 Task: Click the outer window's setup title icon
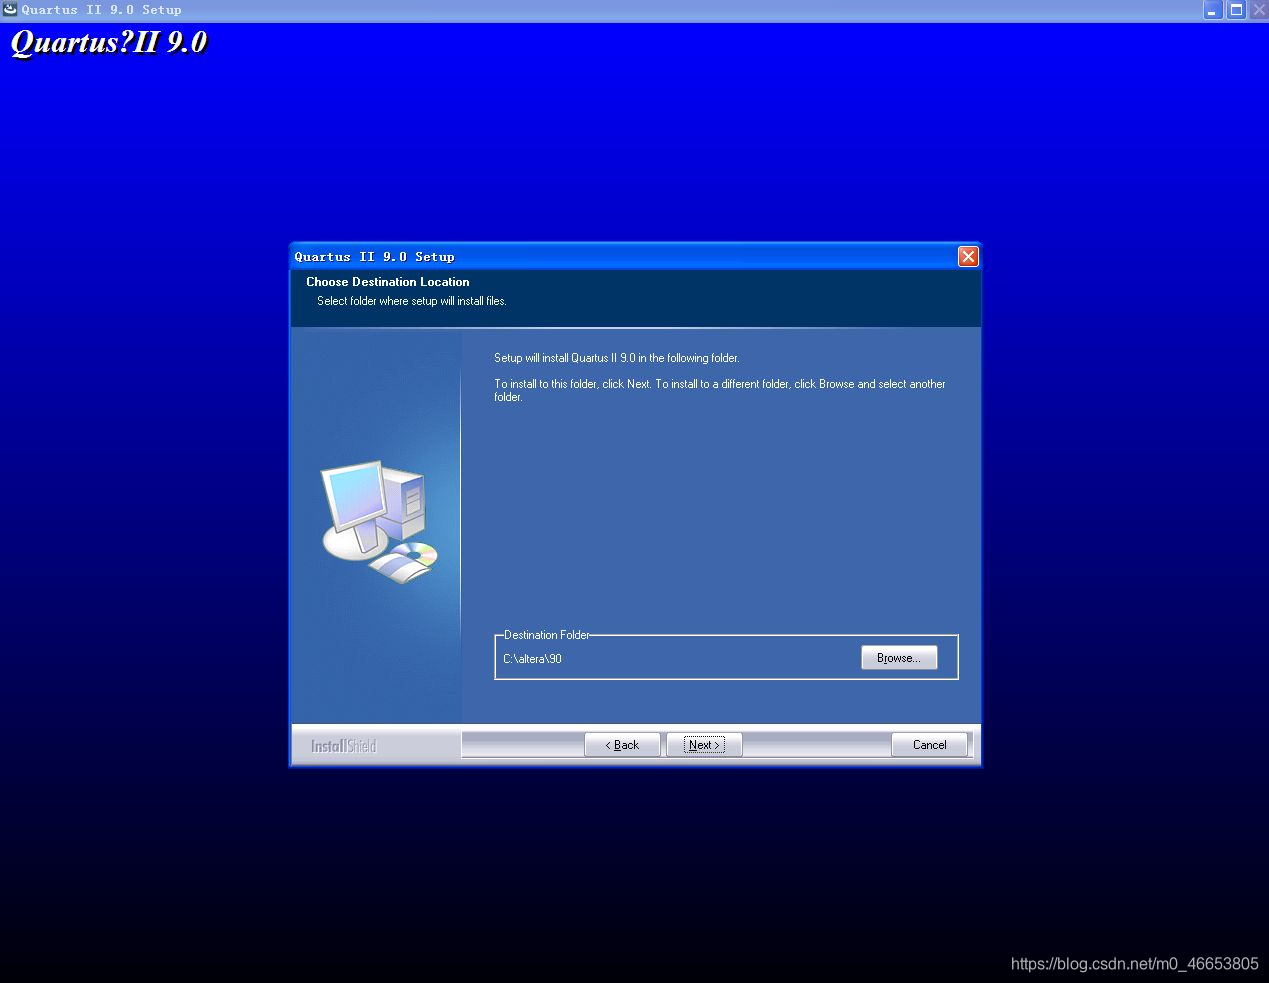(x=10, y=9)
